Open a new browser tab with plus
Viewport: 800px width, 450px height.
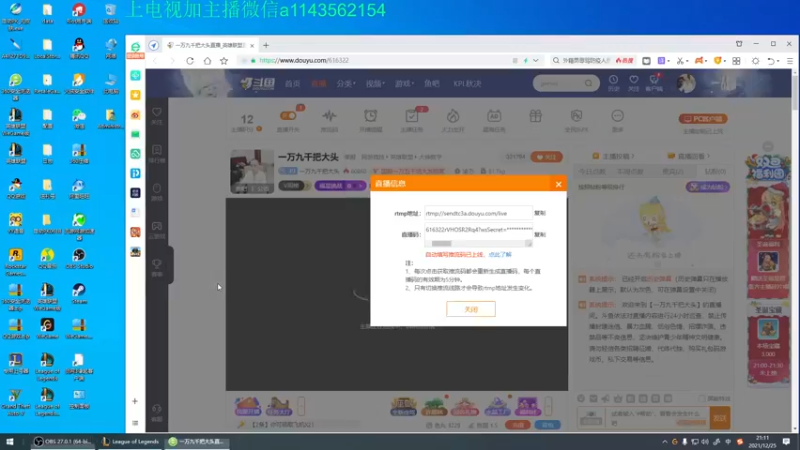266,45
